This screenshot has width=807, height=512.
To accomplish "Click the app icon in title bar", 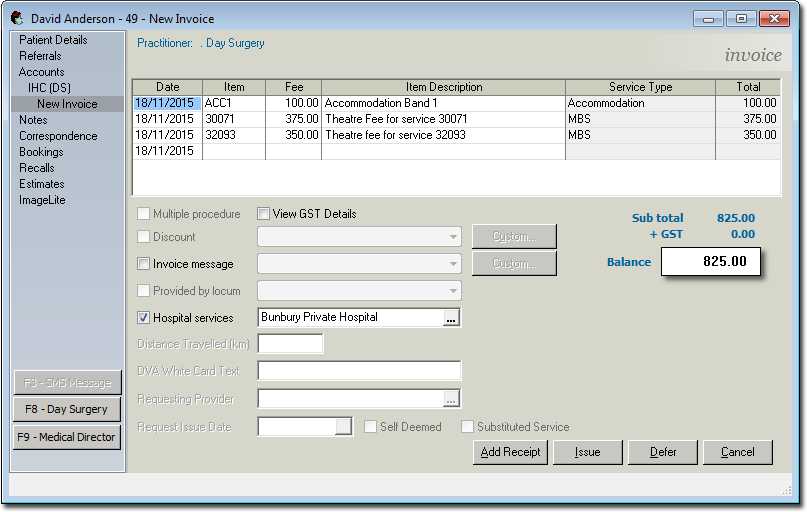I will 17,18.
